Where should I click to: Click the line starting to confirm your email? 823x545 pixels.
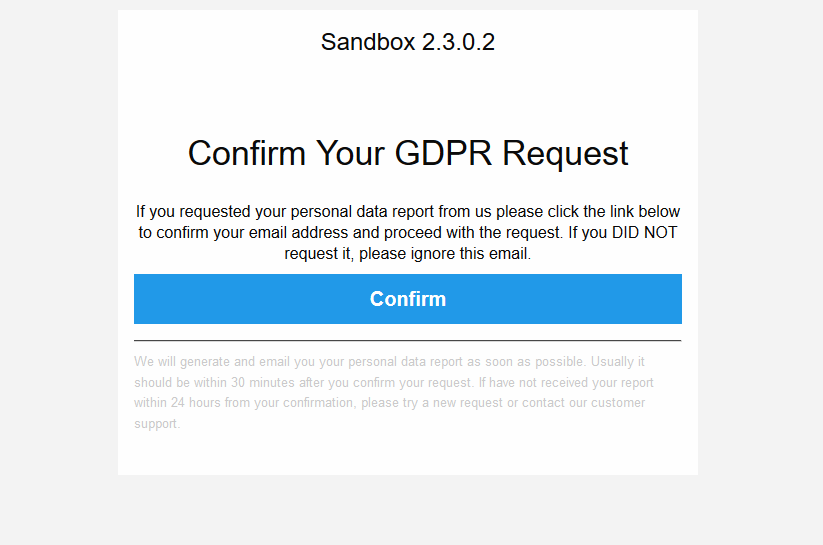pos(408,233)
